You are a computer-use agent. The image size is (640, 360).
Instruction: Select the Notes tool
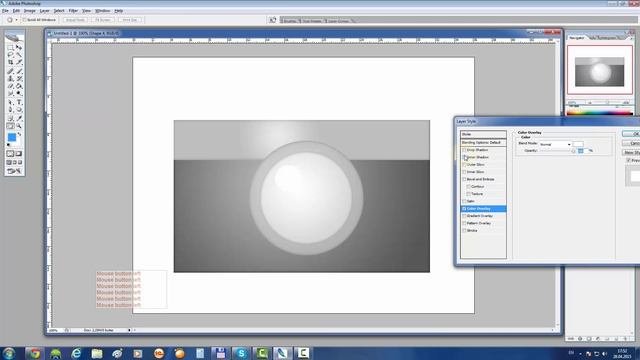tap(10, 119)
